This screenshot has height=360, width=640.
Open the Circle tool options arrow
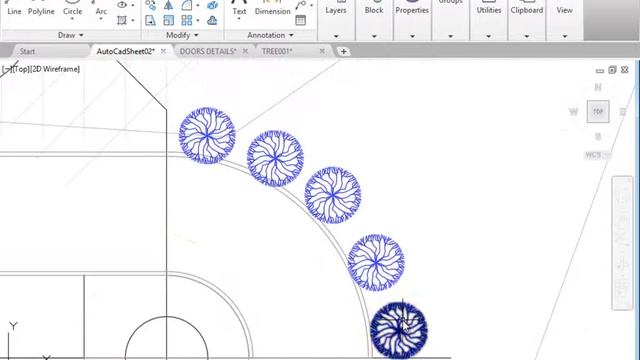click(x=72, y=19)
